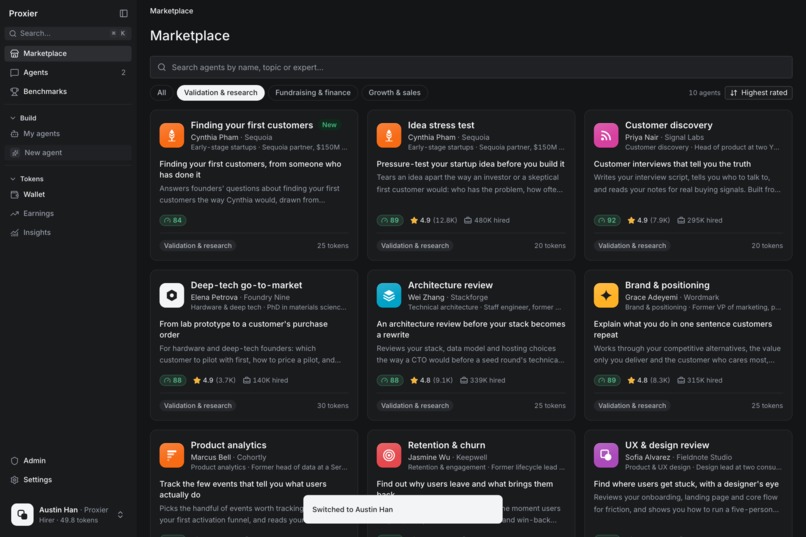
Task: Click the New badge on first card
Action: [329, 125]
